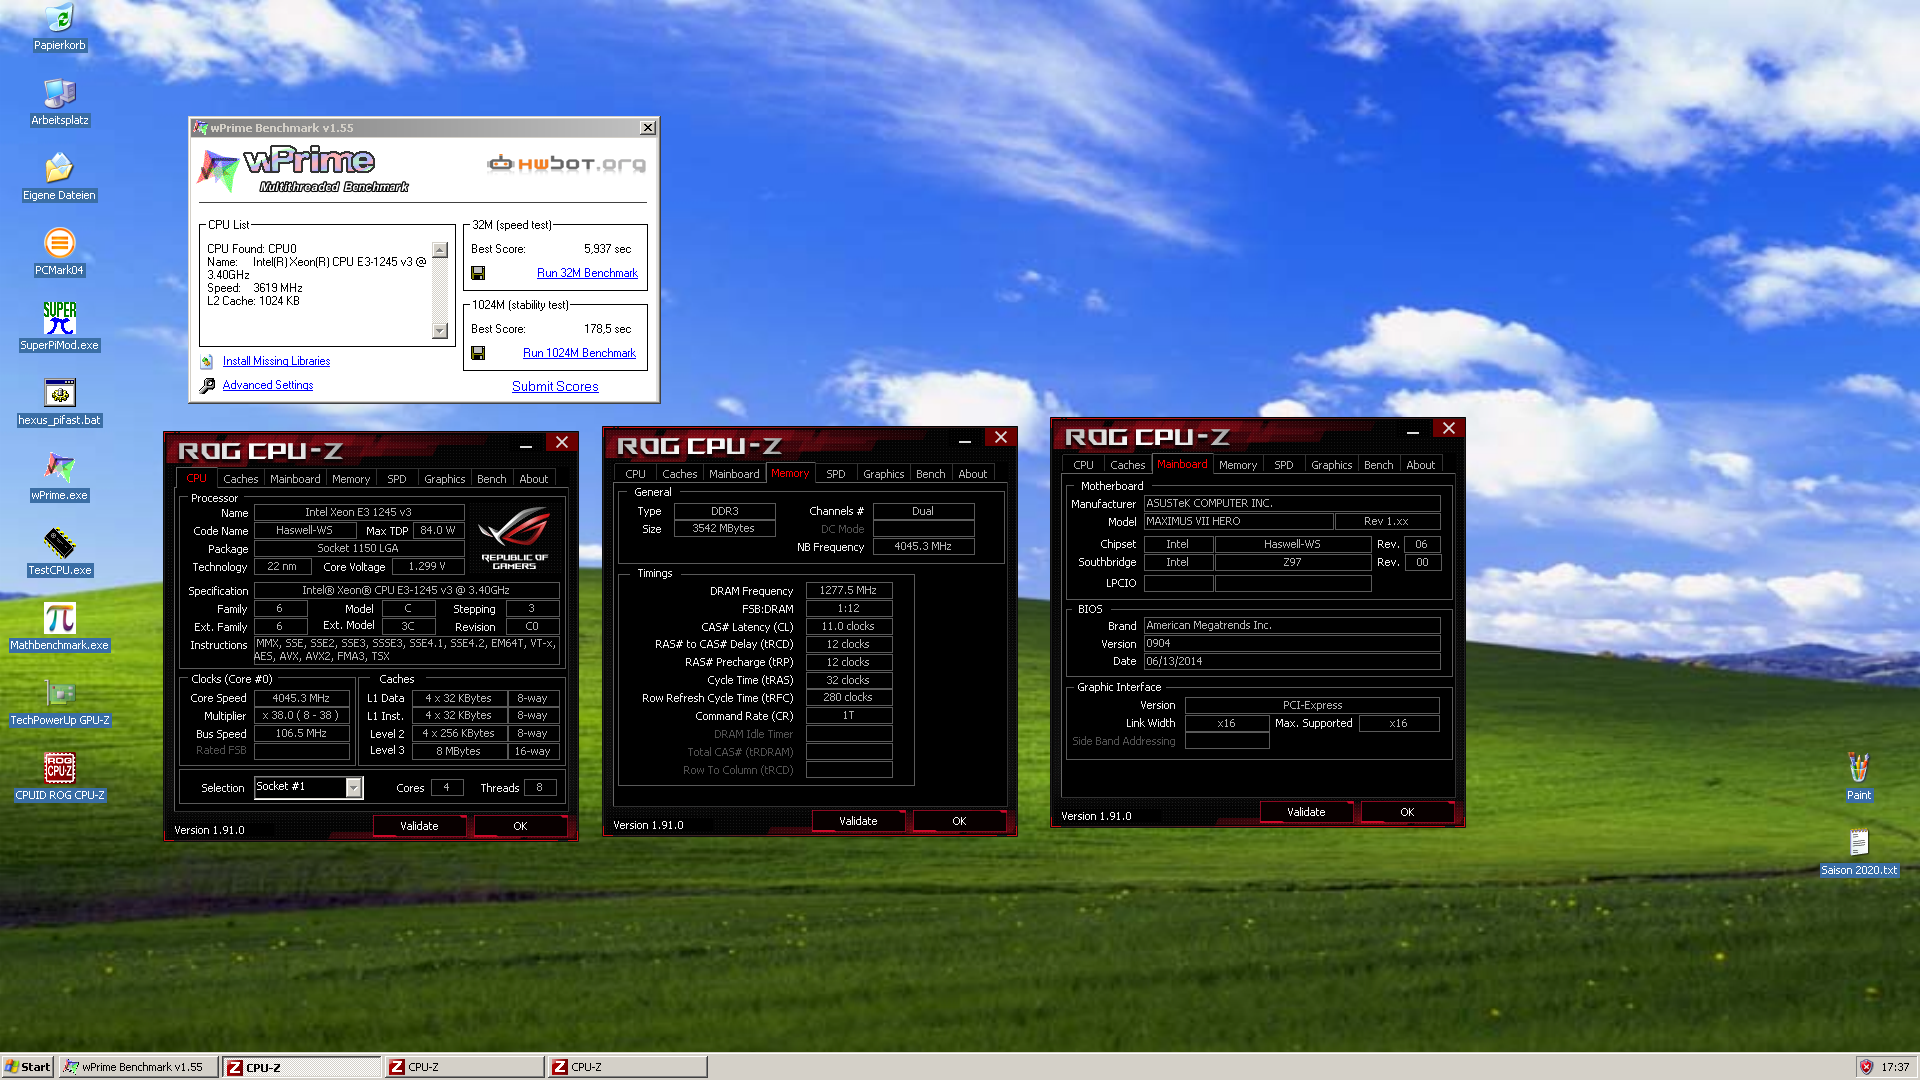
Task: Open the Socket #1 selection dropdown
Action: click(353, 788)
